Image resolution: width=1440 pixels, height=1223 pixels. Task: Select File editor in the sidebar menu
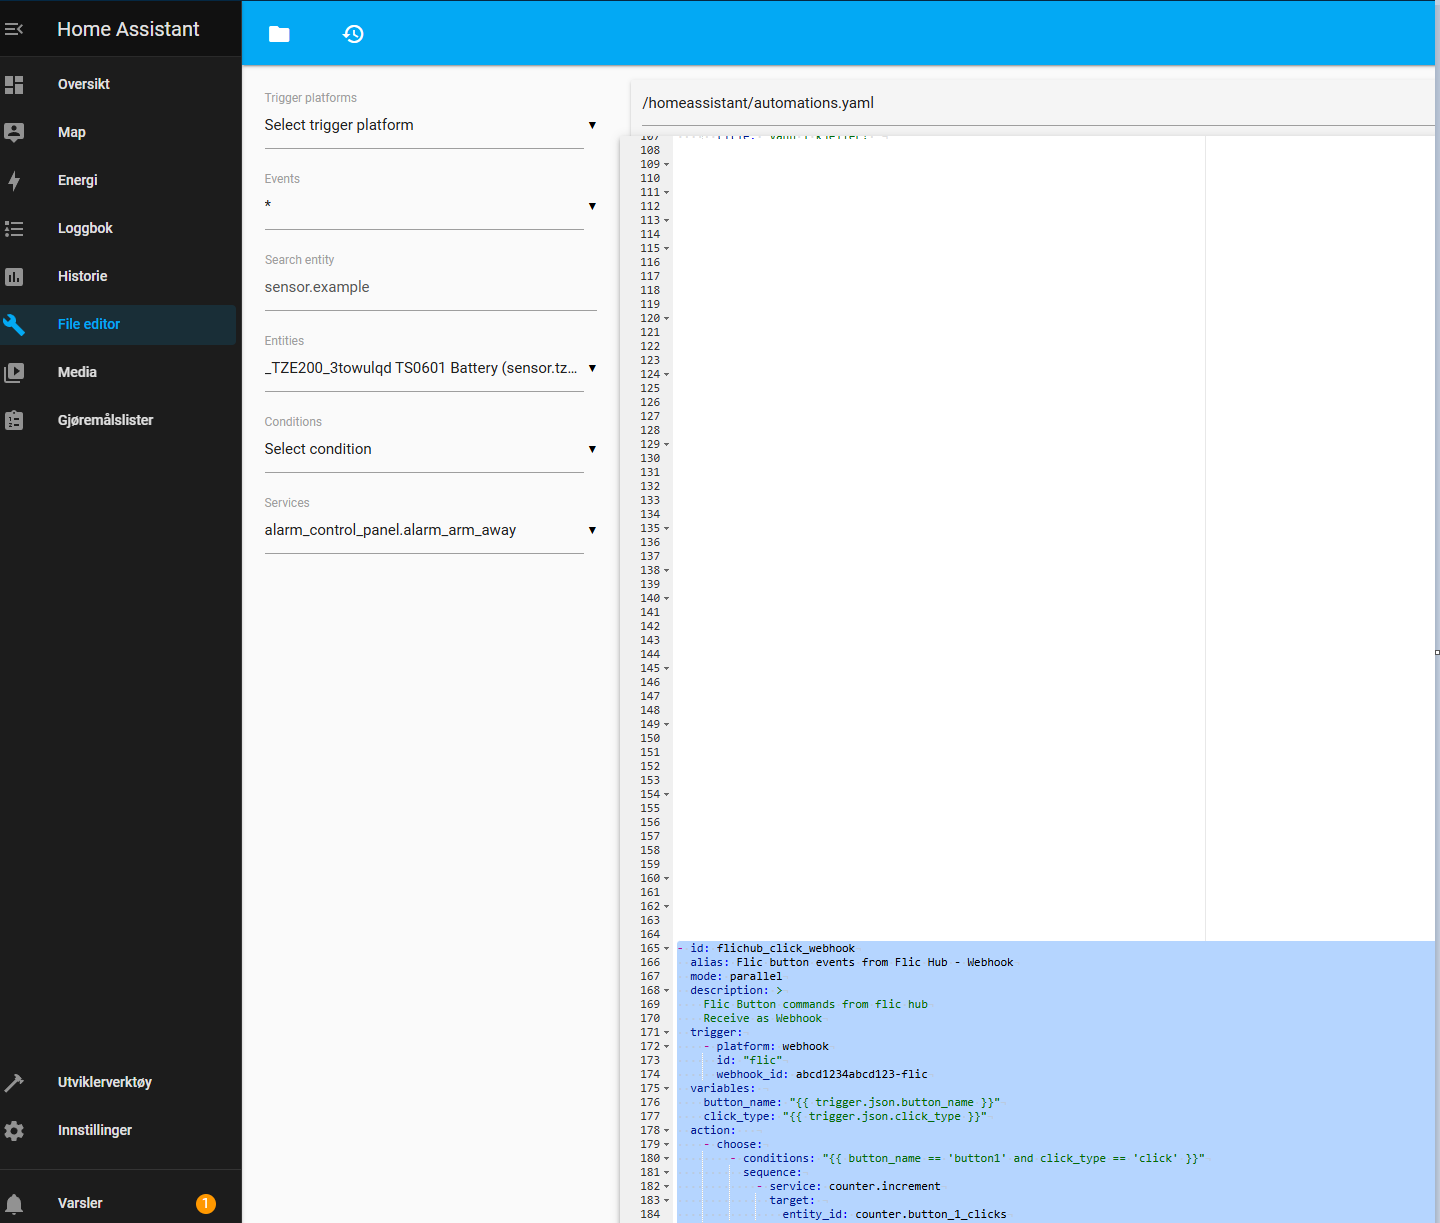click(x=89, y=324)
